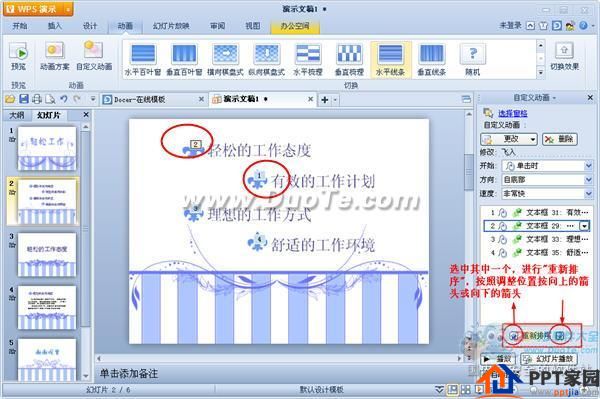Viewport: 600px width, 399px height.
Task: Click the print icon in quick toolbar
Action: click(37, 99)
